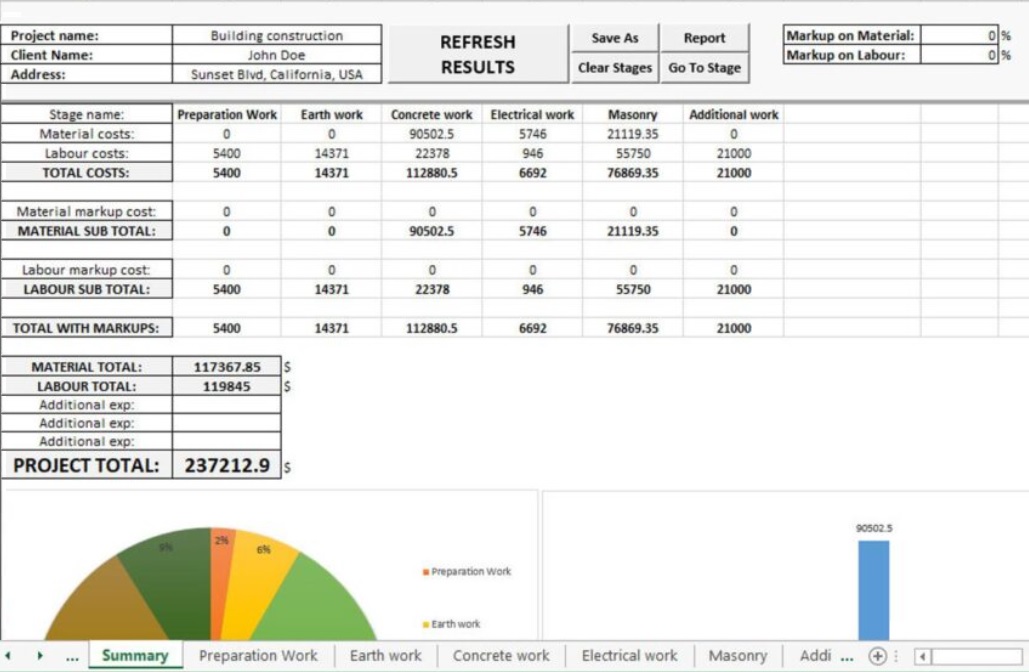Image resolution: width=1029 pixels, height=672 pixels.
Task: Open the Concrete work sheet tab
Action: tap(501, 656)
